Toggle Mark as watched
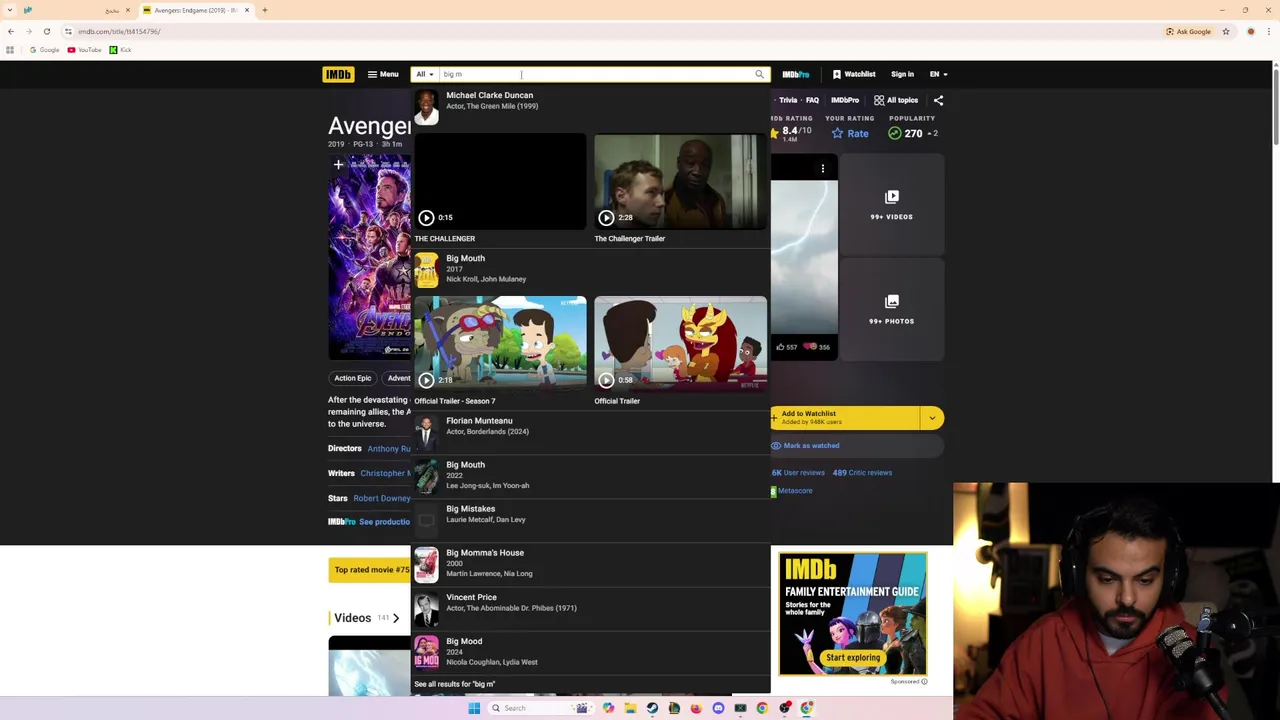Image resolution: width=1280 pixels, height=720 pixels. click(805, 446)
